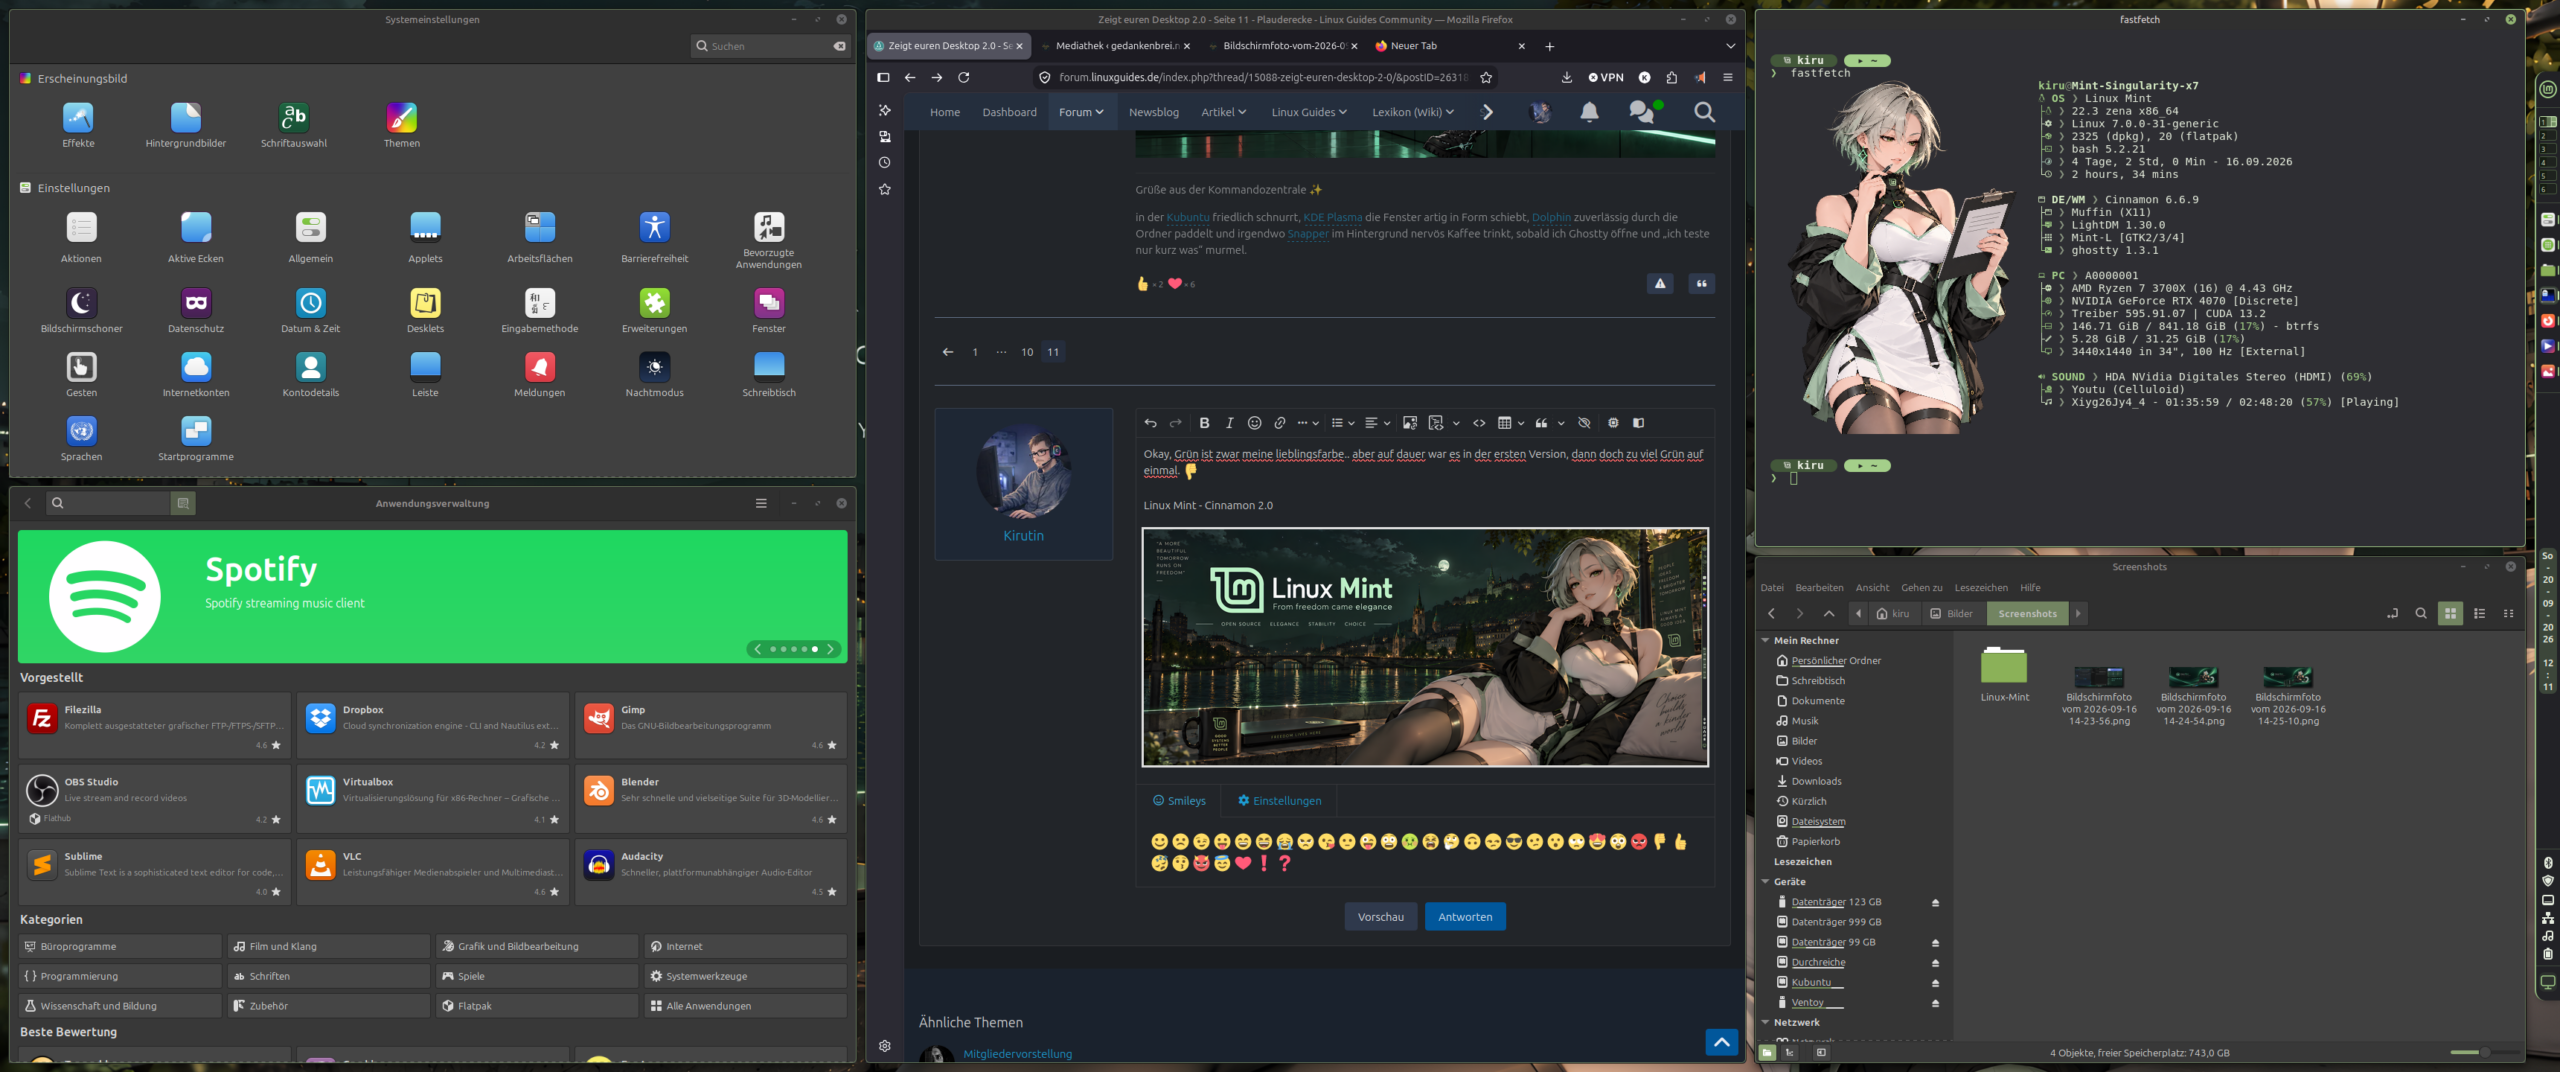The image size is (2560, 1072).
Task: Enable compact view in Screenshots window
Action: tap(2508, 614)
